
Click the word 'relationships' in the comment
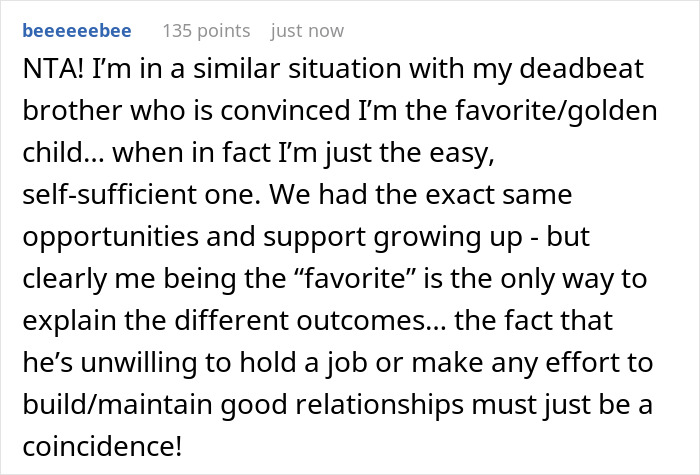pos(379,405)
